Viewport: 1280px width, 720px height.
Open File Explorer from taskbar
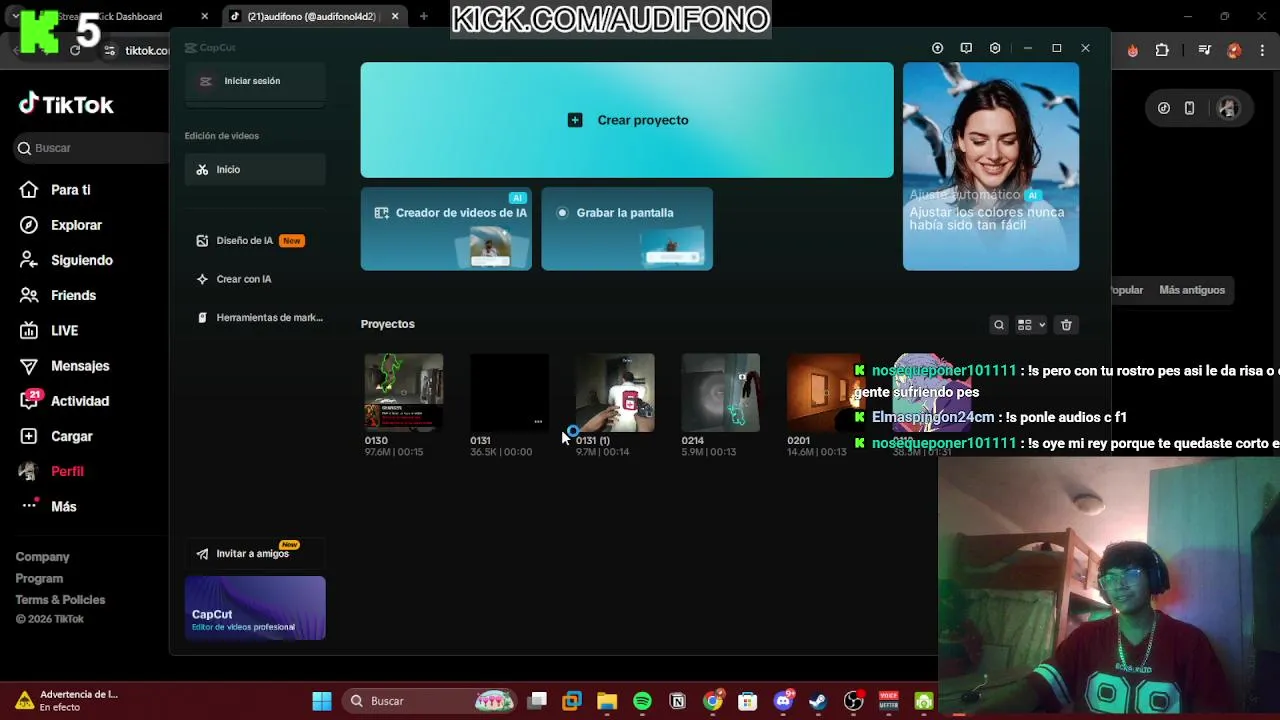click(x=607, y=701)
